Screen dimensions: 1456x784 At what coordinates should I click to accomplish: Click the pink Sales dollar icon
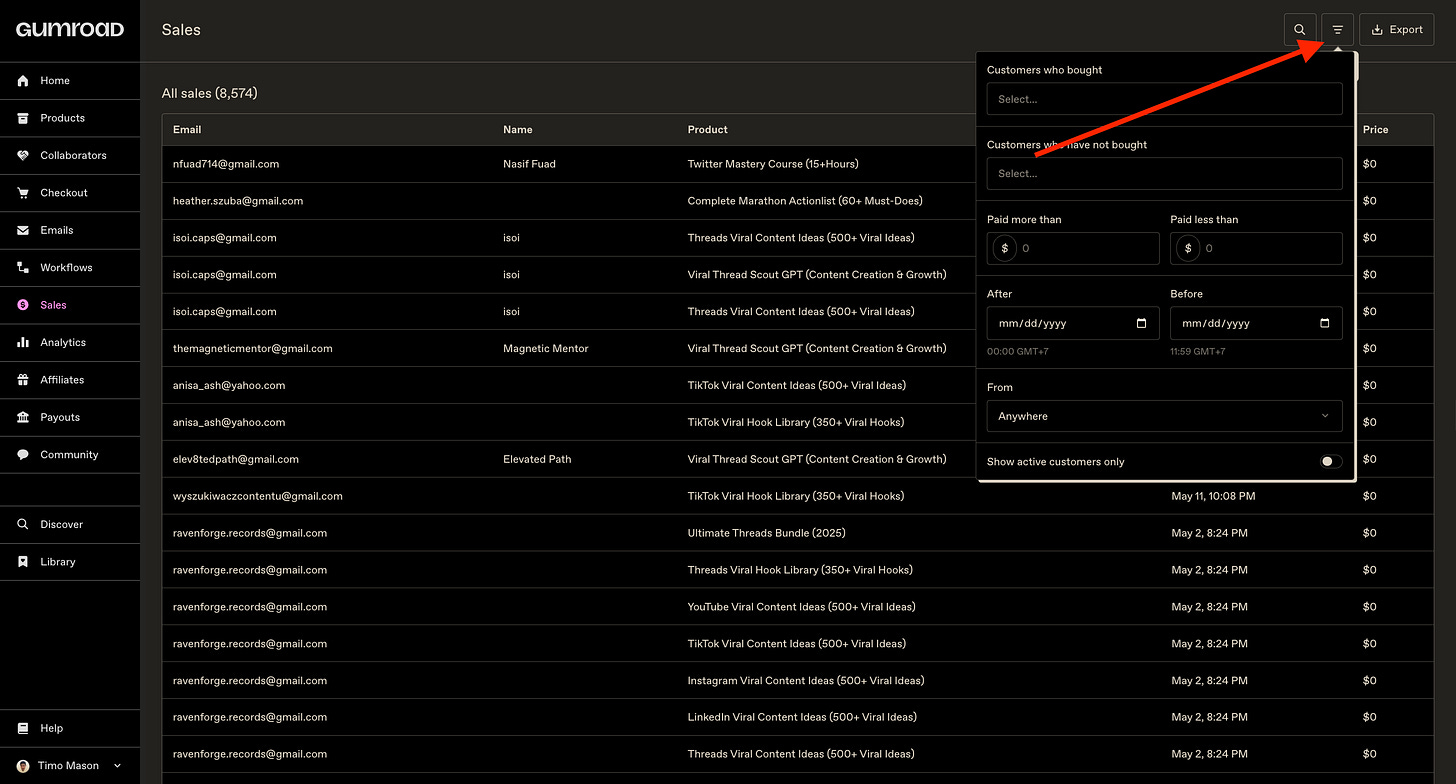(x=23, y=305)
